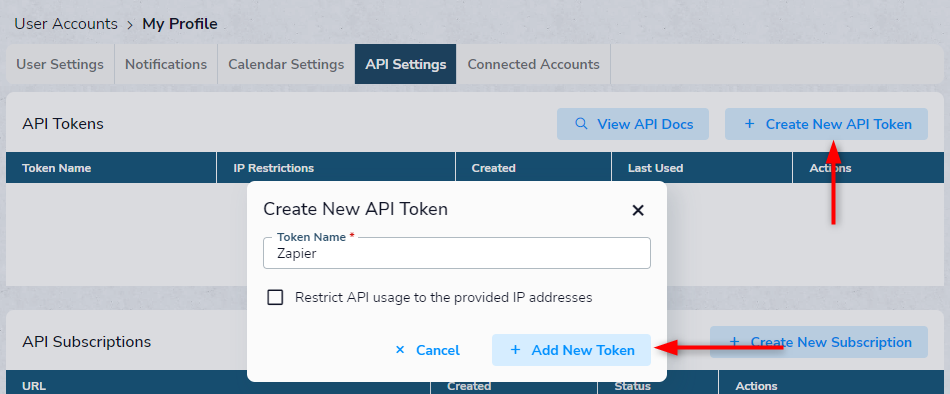Screen dimensions: 950x394
Task: Click the API Tokens section heading
Action: [63, 124]
